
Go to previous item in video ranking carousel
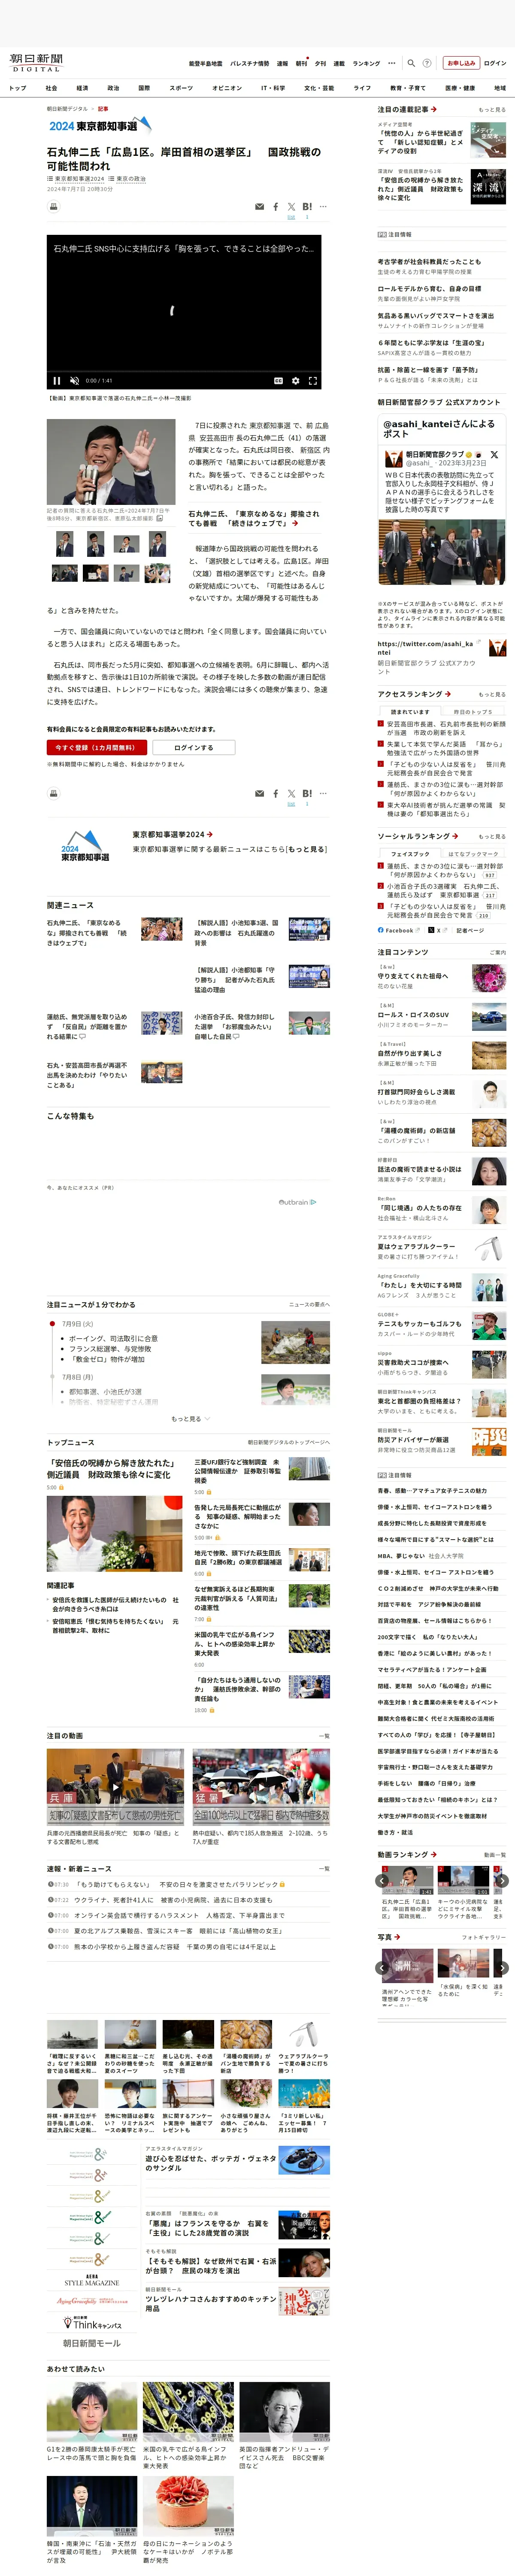pos(382,1880)
